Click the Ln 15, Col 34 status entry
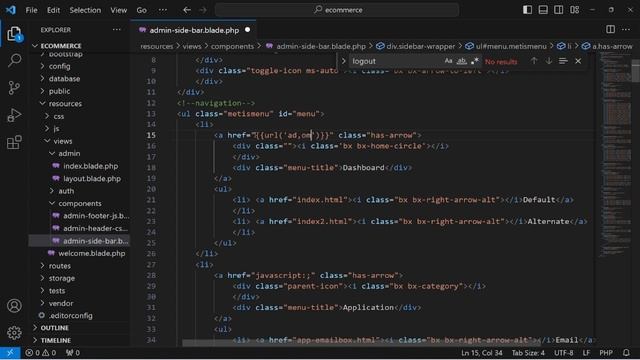 click(482, 353)
